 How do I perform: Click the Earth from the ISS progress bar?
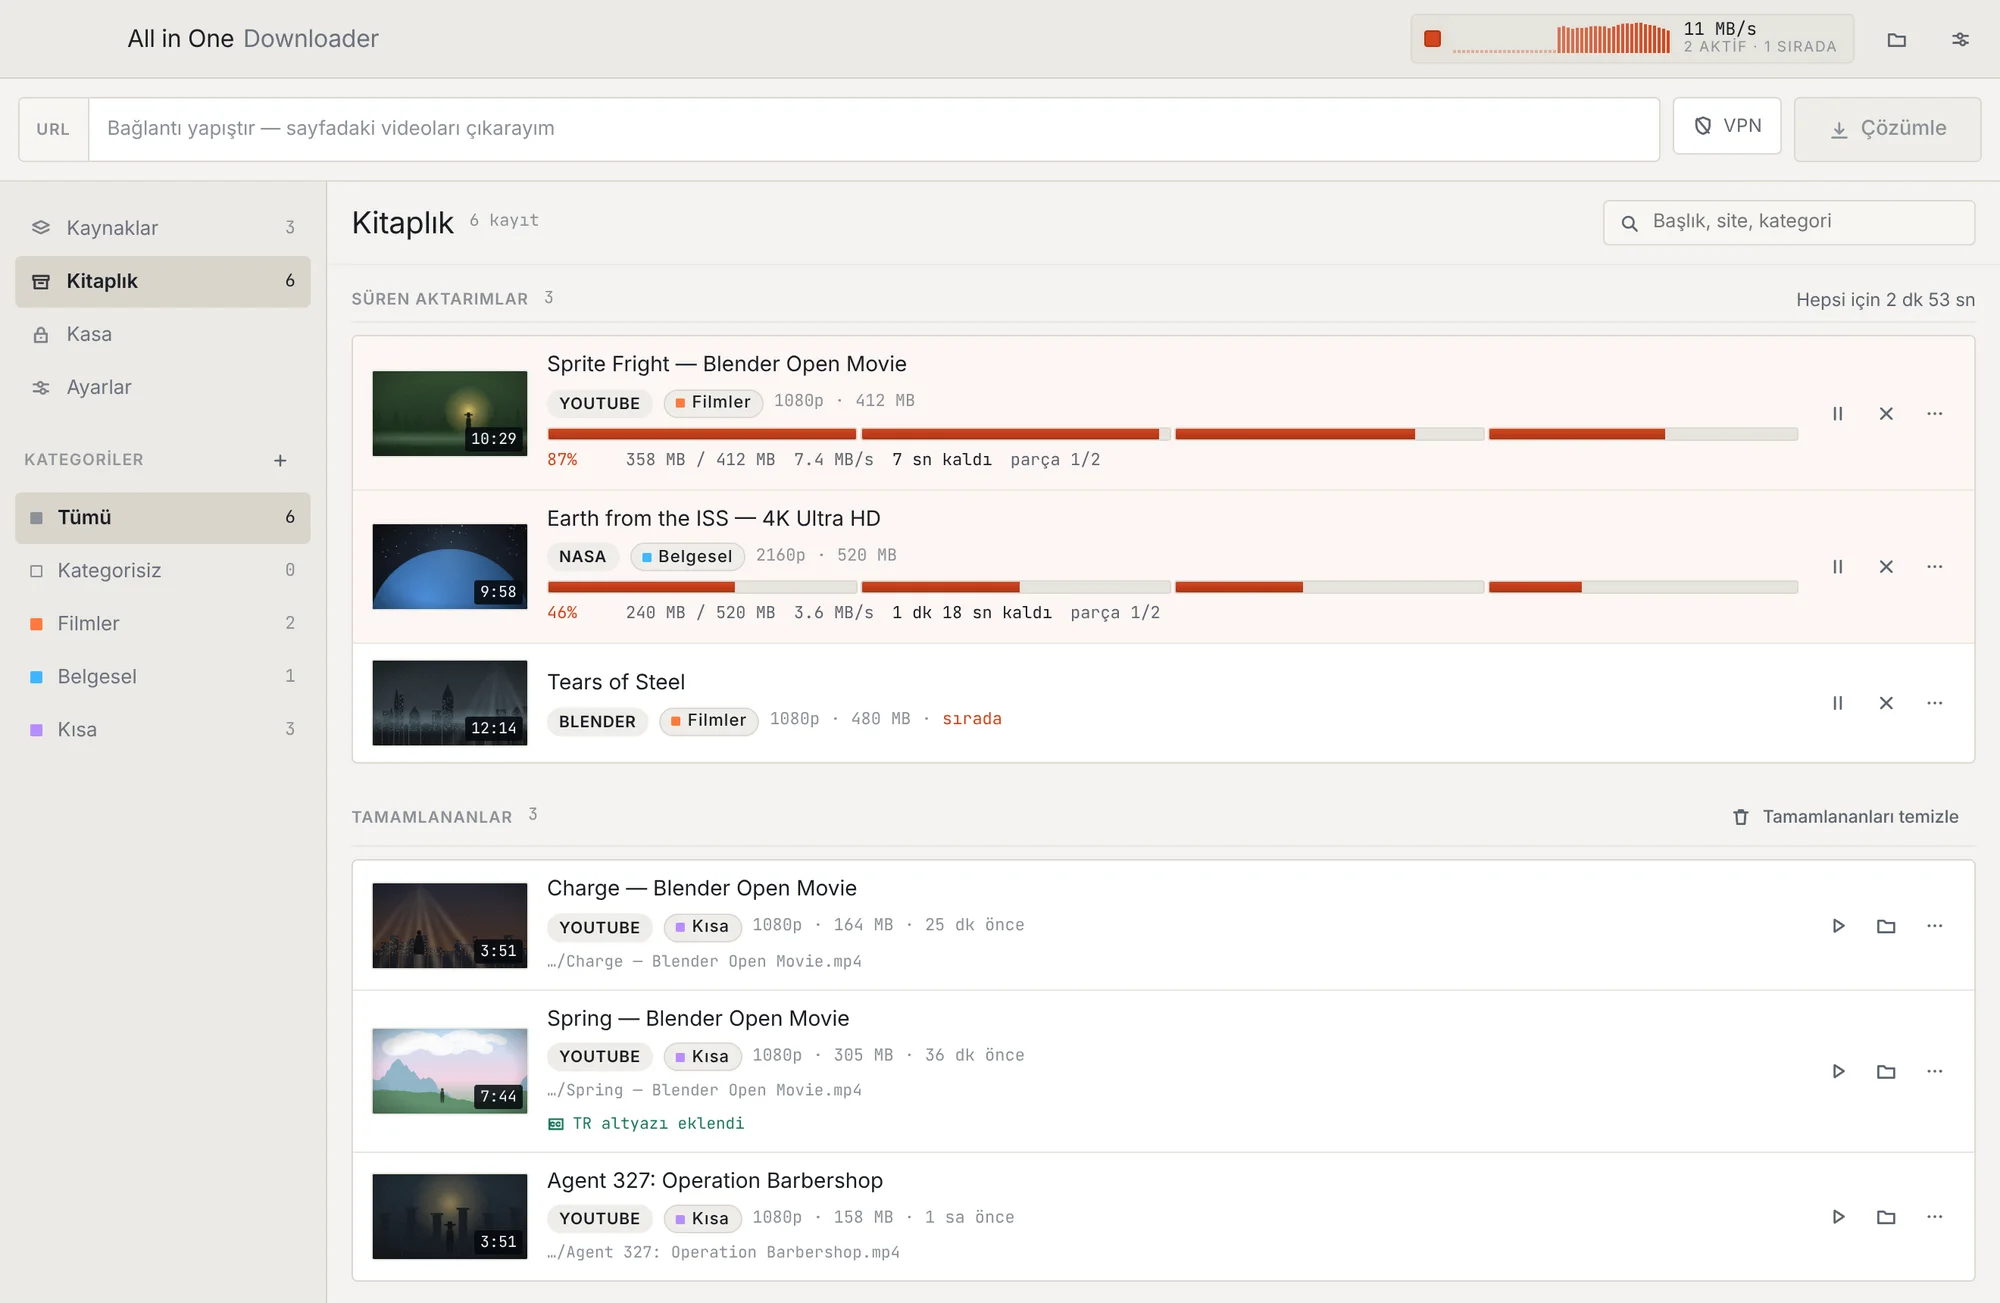coord(1172,587)
